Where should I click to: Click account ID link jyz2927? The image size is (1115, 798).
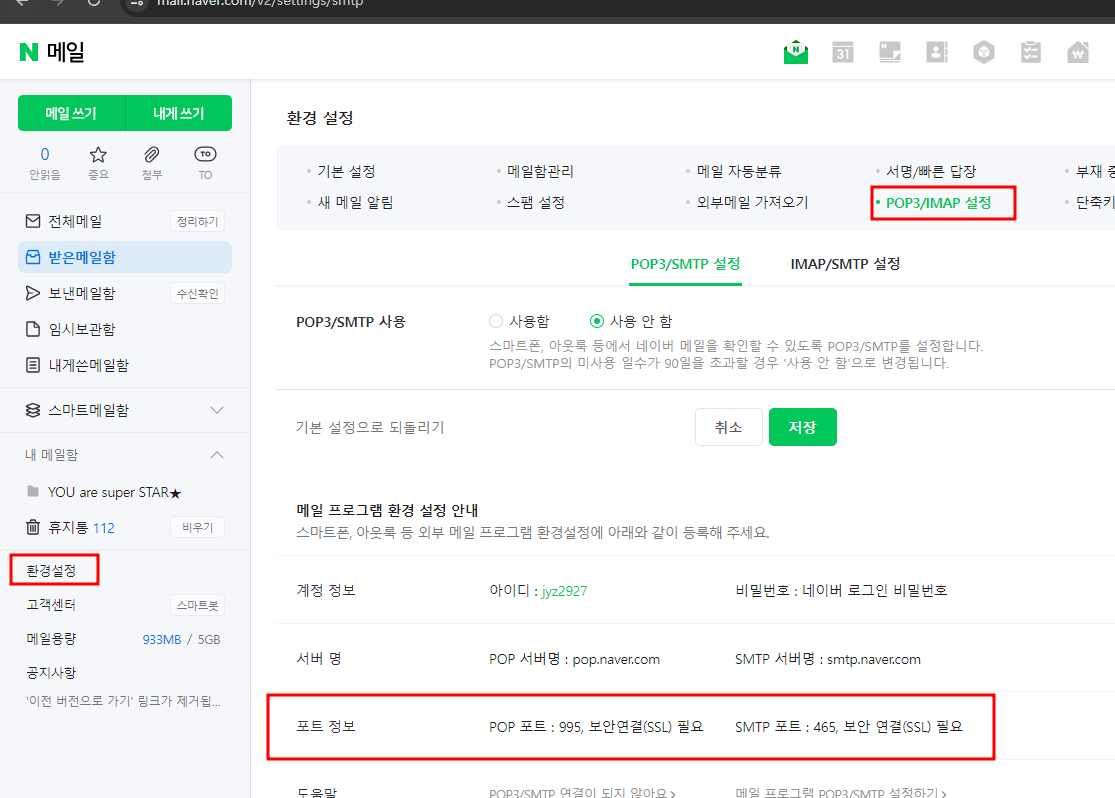coord(564,591)
